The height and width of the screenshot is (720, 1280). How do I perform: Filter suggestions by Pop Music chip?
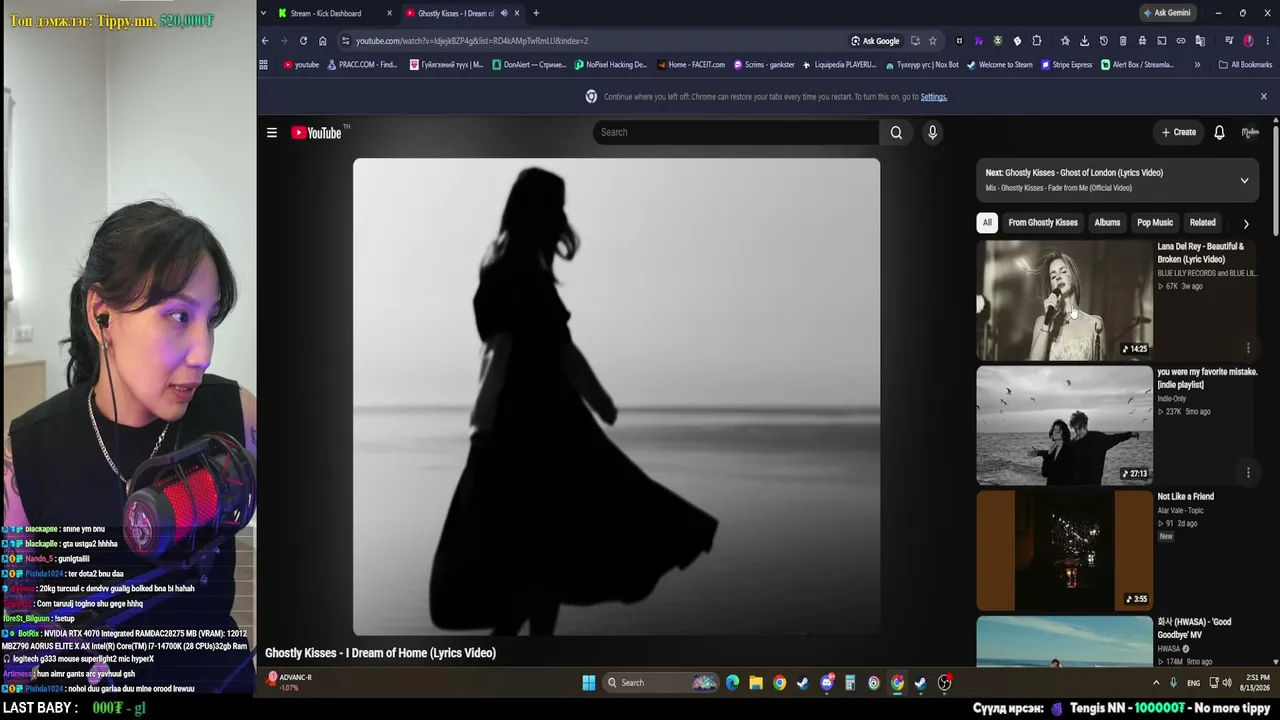coord(1155,222)
